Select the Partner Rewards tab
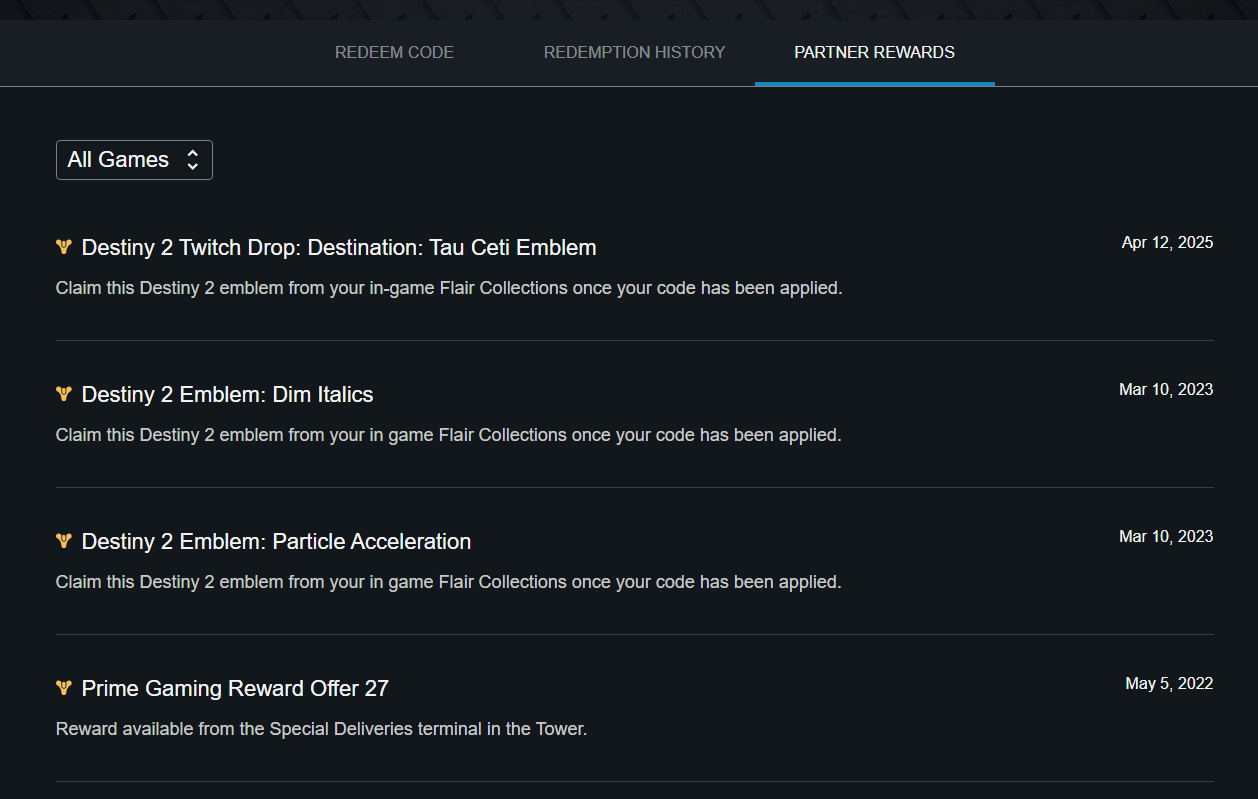This screenshot has width=1258, height=799. tap(874, 52)
